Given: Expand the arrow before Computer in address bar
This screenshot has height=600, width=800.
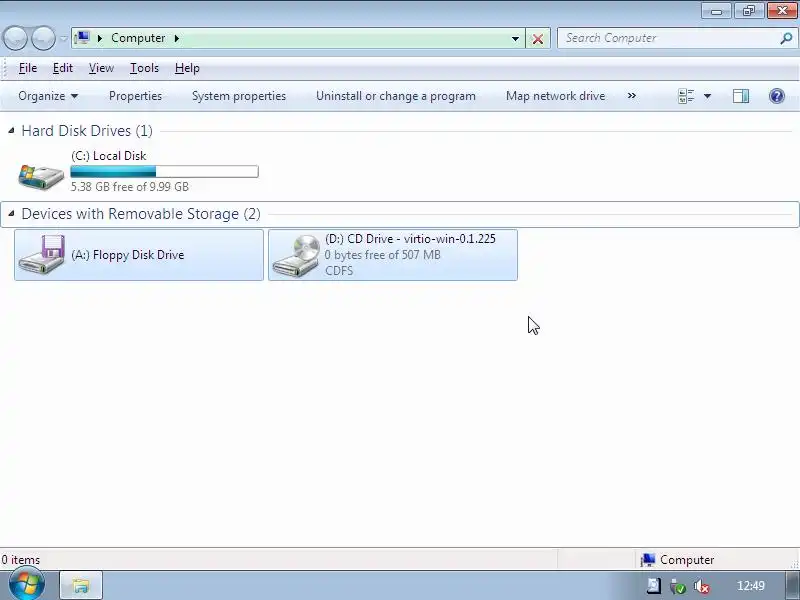Looking at the screenshot, I should pos(100,38).
